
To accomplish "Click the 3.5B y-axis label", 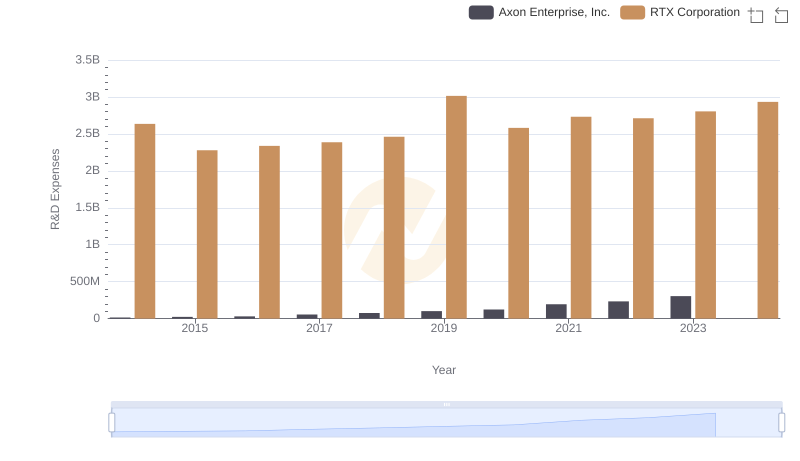I will [x=88, y=60].
